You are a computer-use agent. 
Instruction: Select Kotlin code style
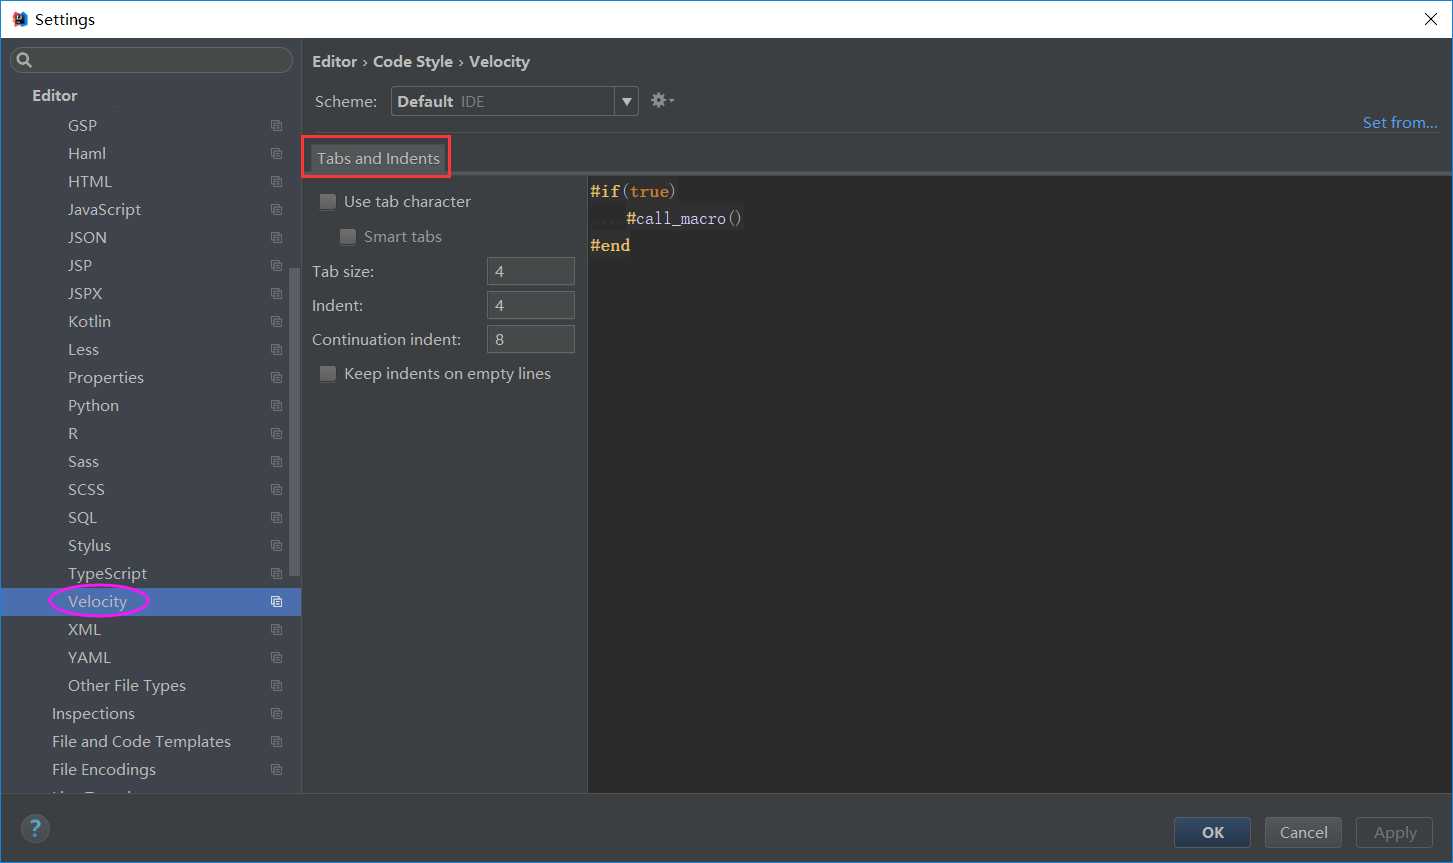tap(89, 321)
